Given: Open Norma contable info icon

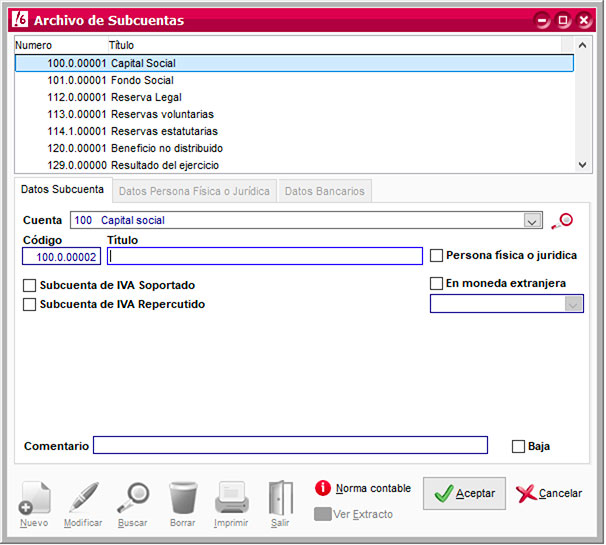Looking at the screenshot, I should coord(323,489).
